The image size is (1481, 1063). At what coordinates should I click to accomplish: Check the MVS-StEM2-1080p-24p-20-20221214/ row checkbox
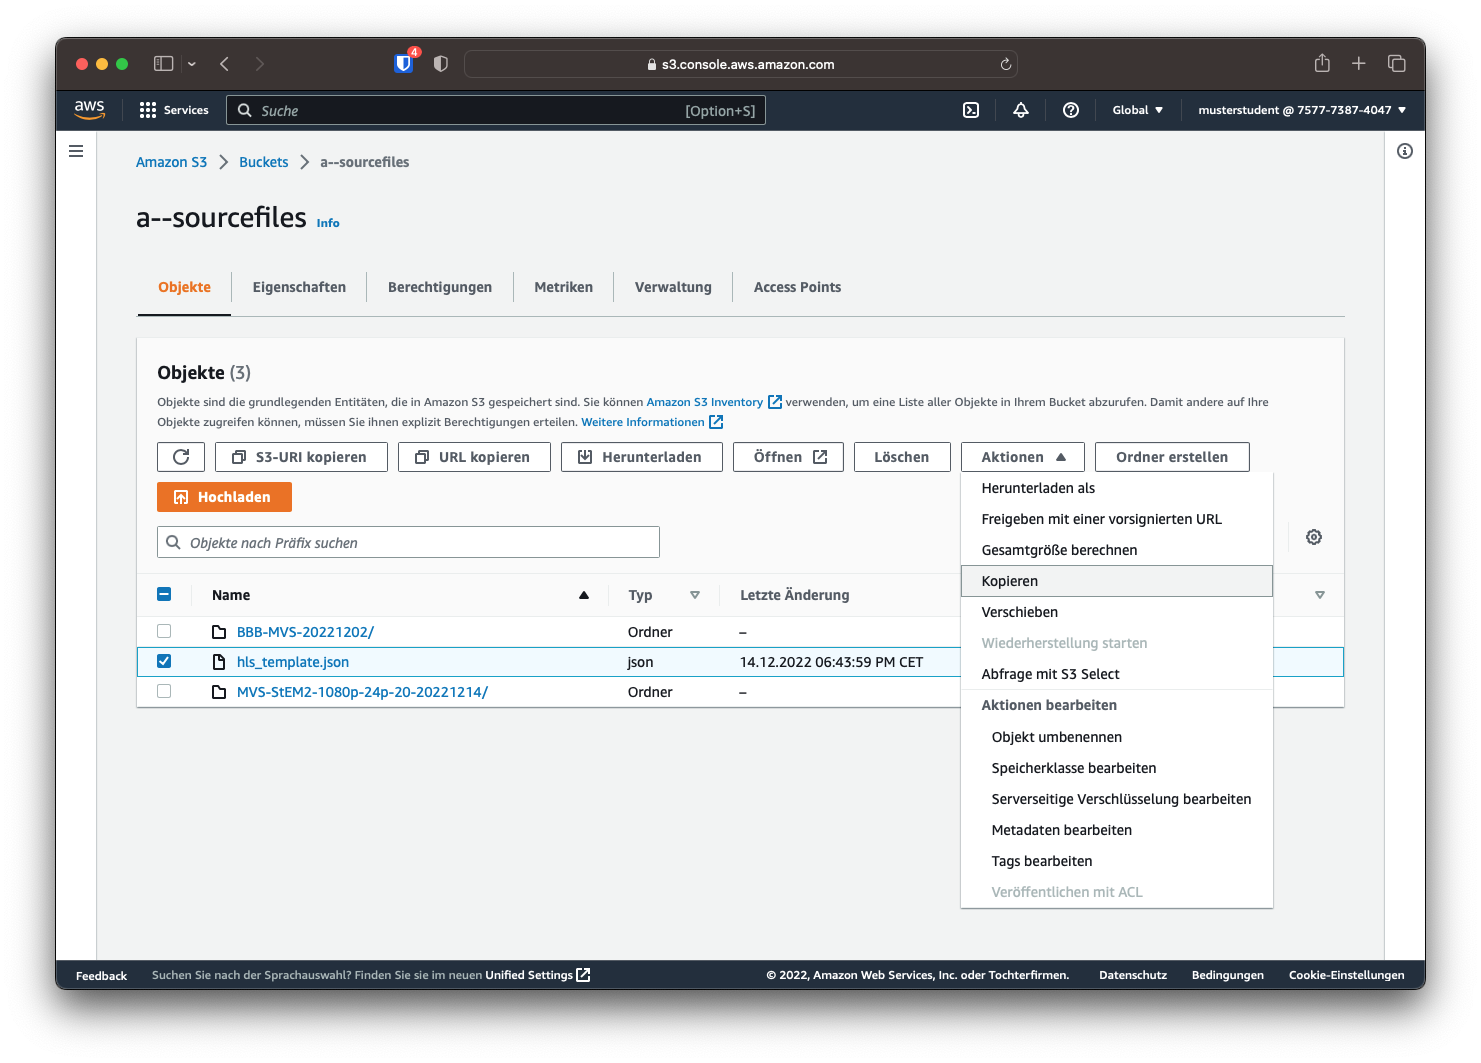pos(164,691)
